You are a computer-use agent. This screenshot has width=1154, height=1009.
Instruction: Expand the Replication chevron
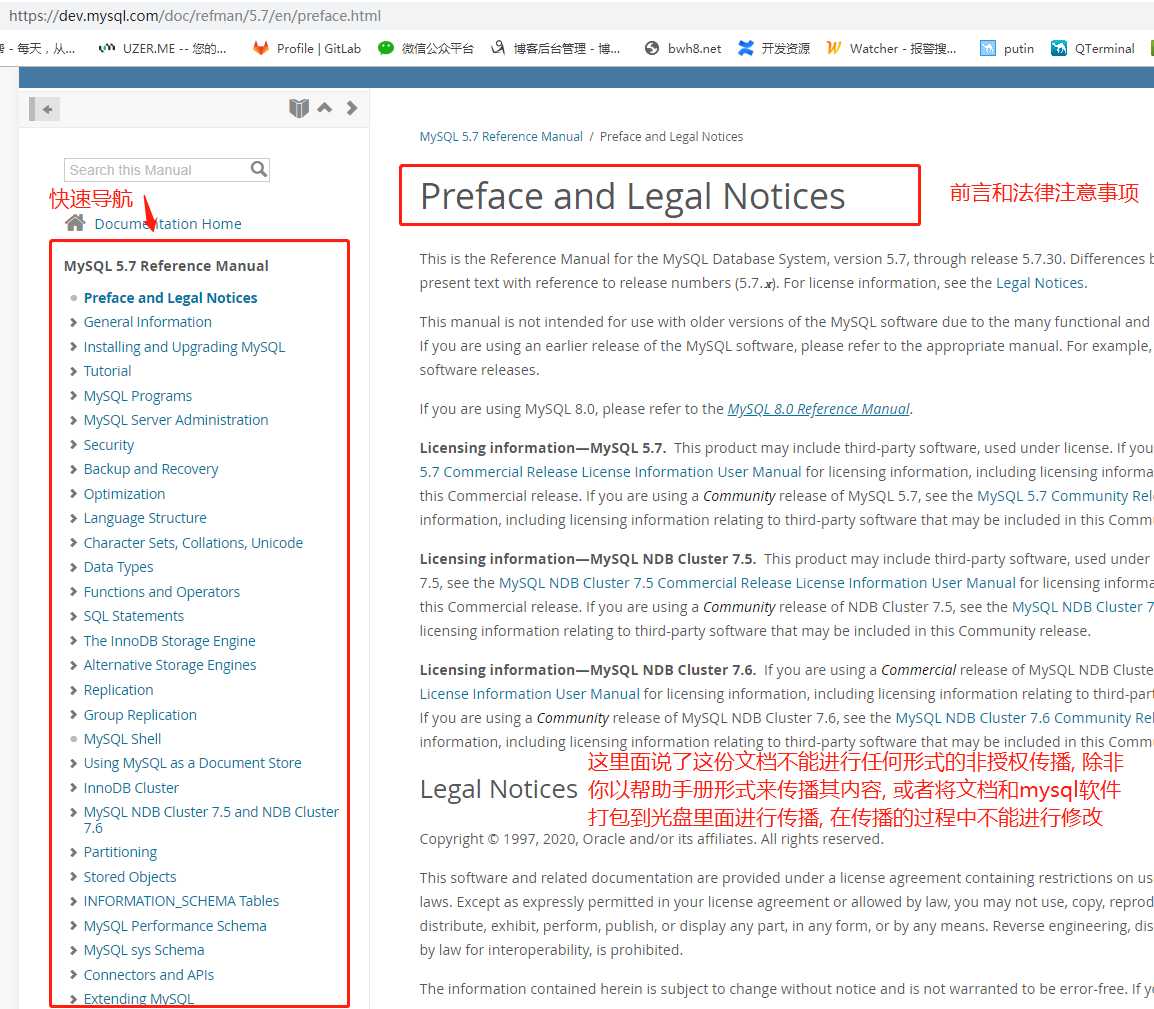click(x=73, y=690)
